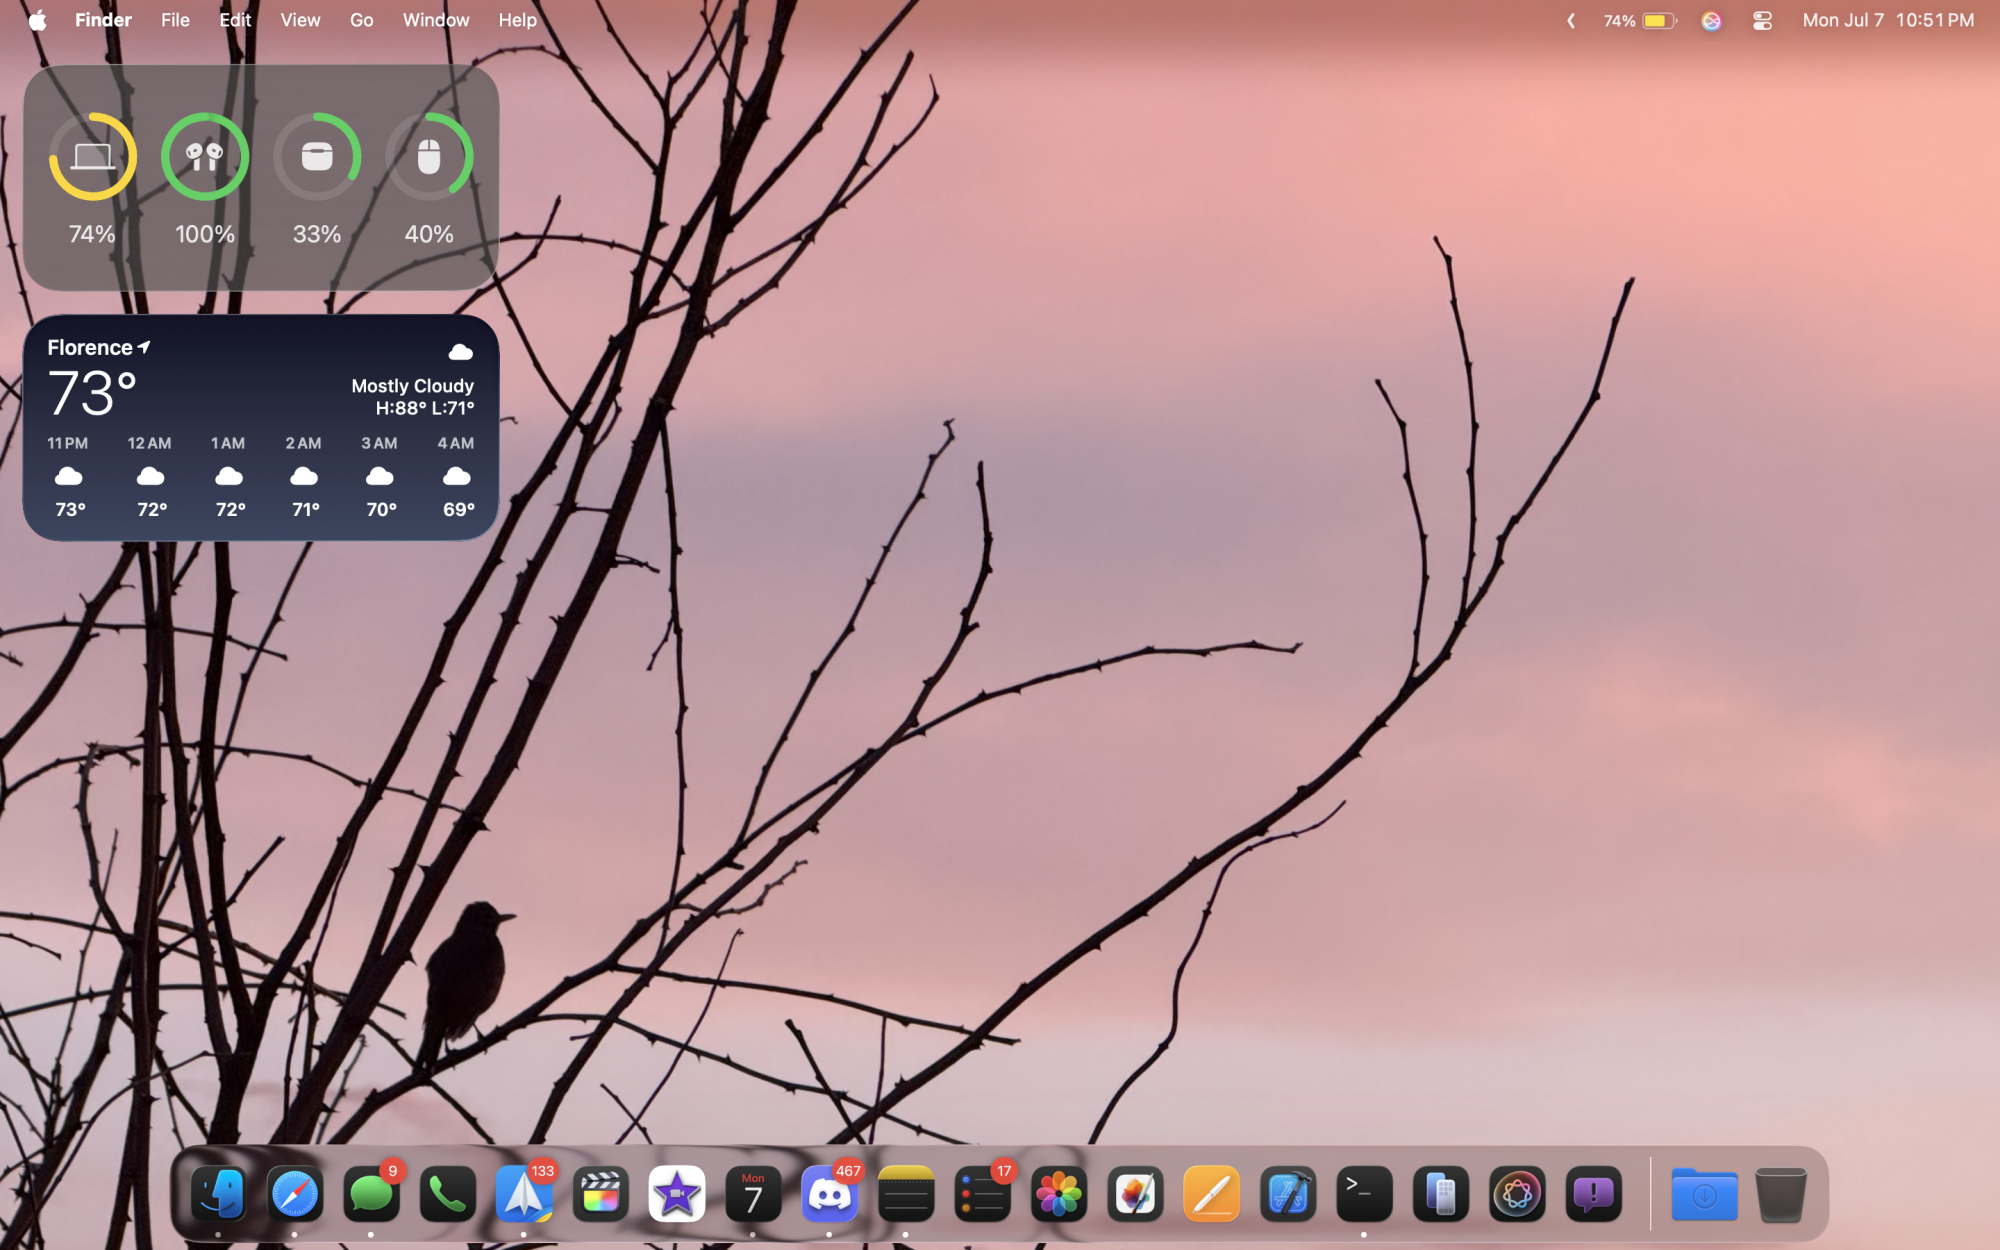Open the Window menu
The height and width of the screenshot is (1250, 2000).
click(x=436, y=20)
